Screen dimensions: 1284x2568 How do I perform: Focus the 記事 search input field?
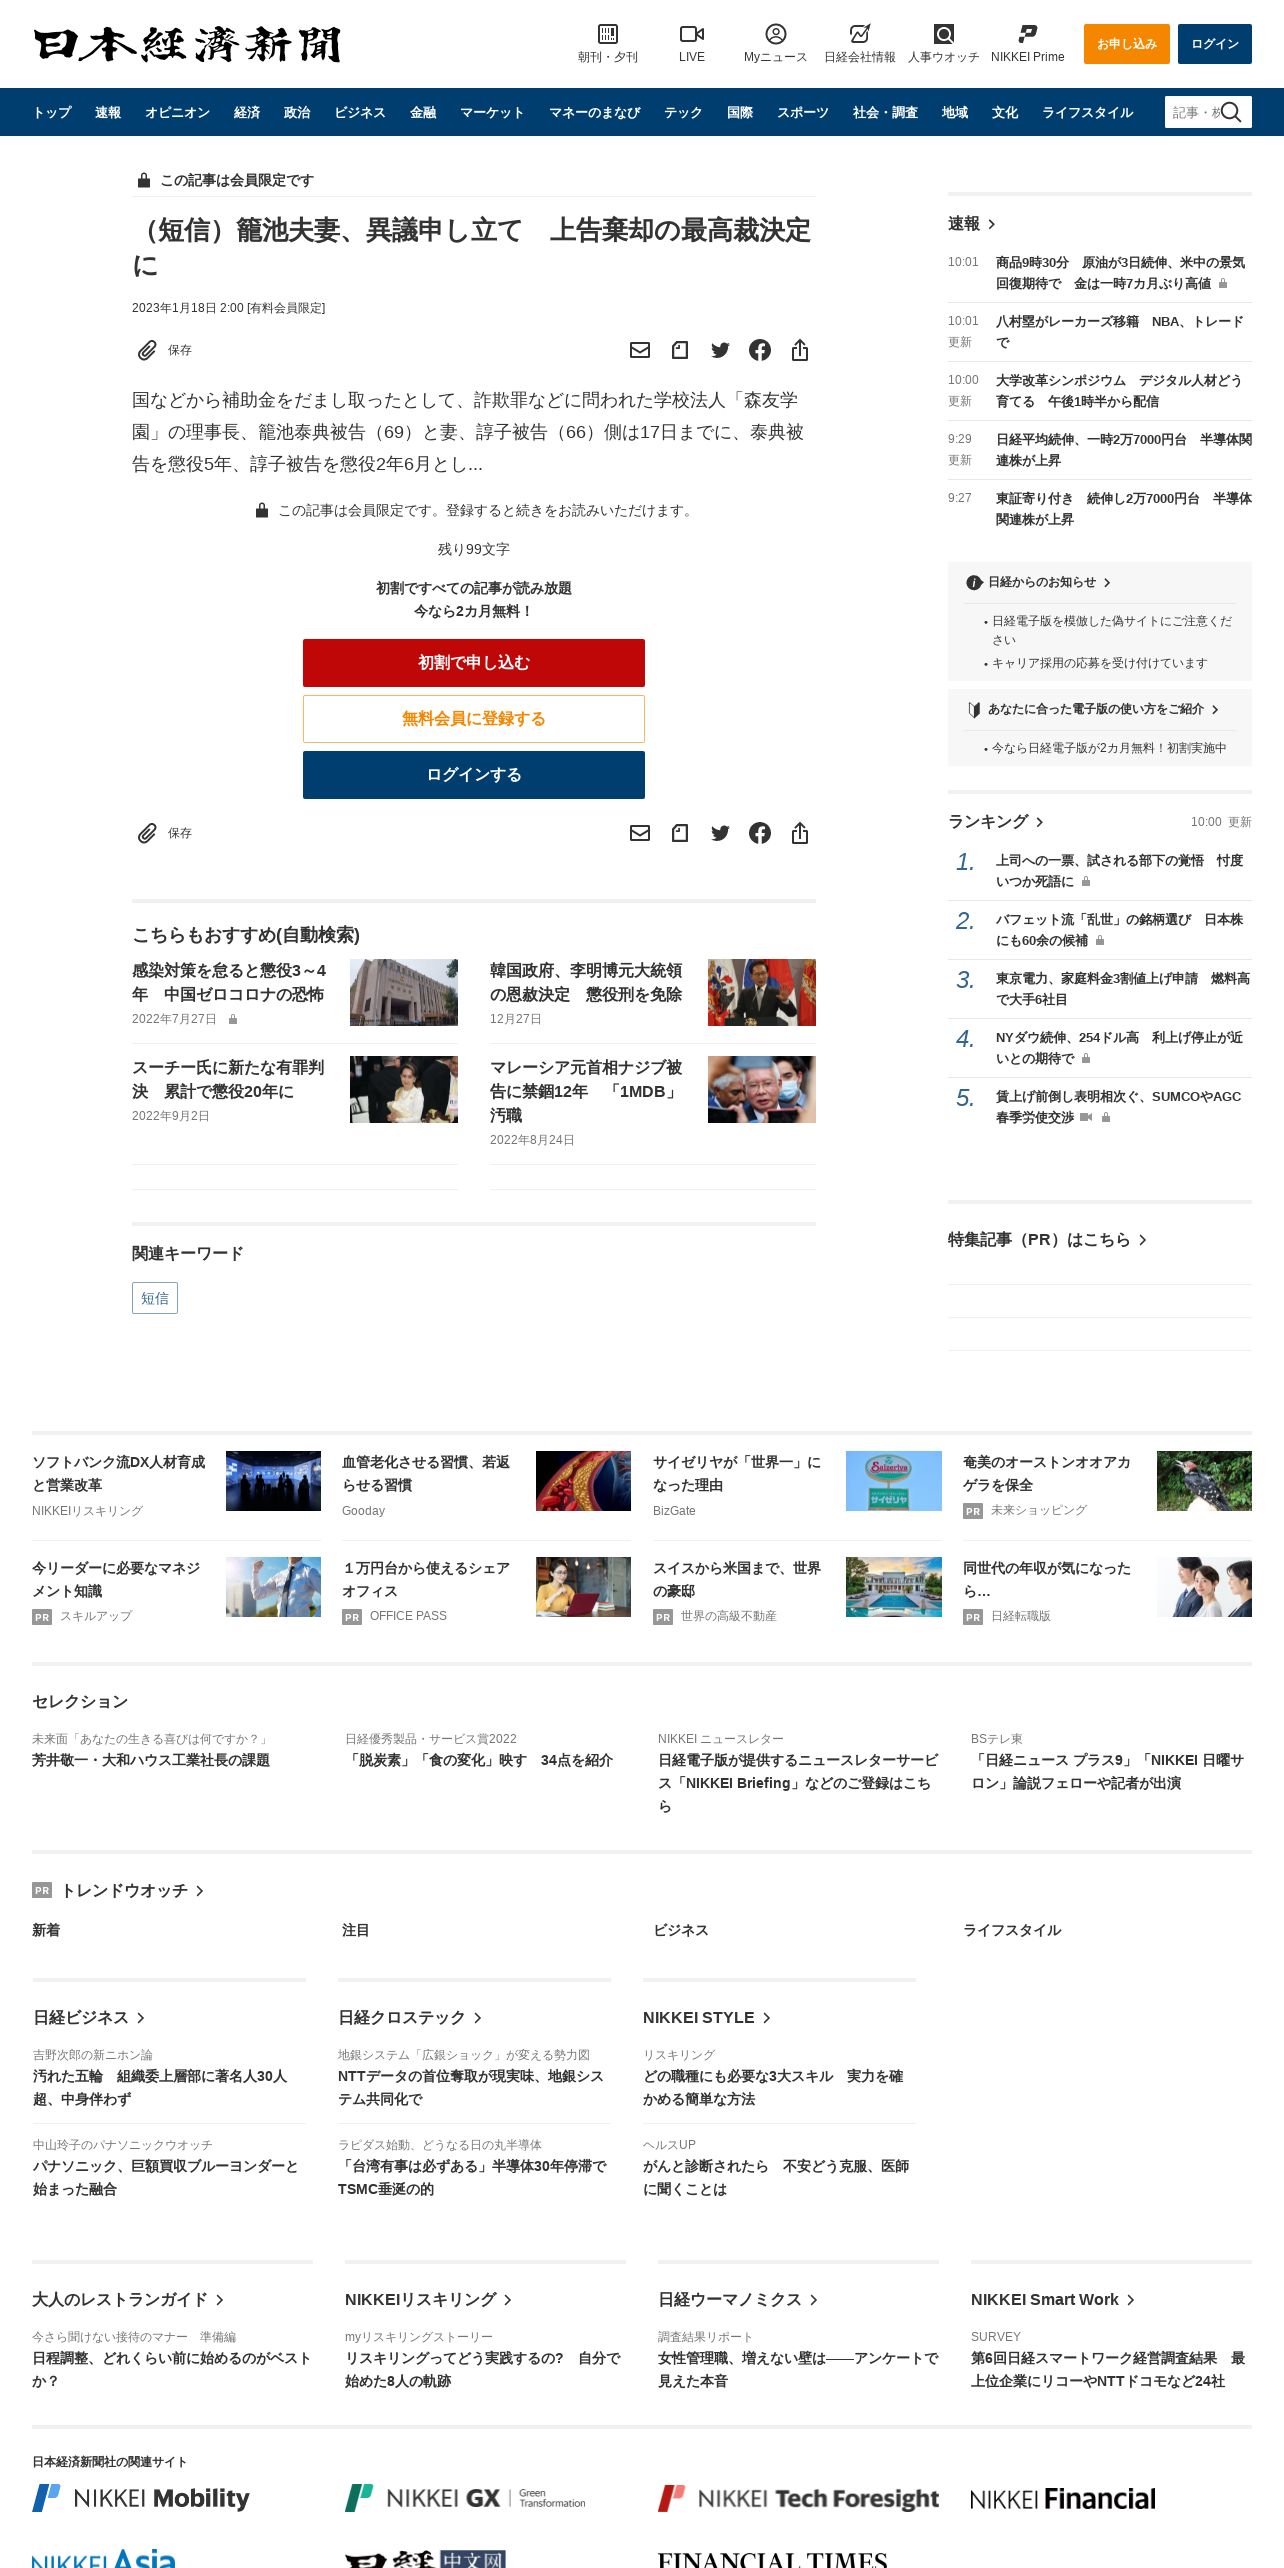(1194, 112)
